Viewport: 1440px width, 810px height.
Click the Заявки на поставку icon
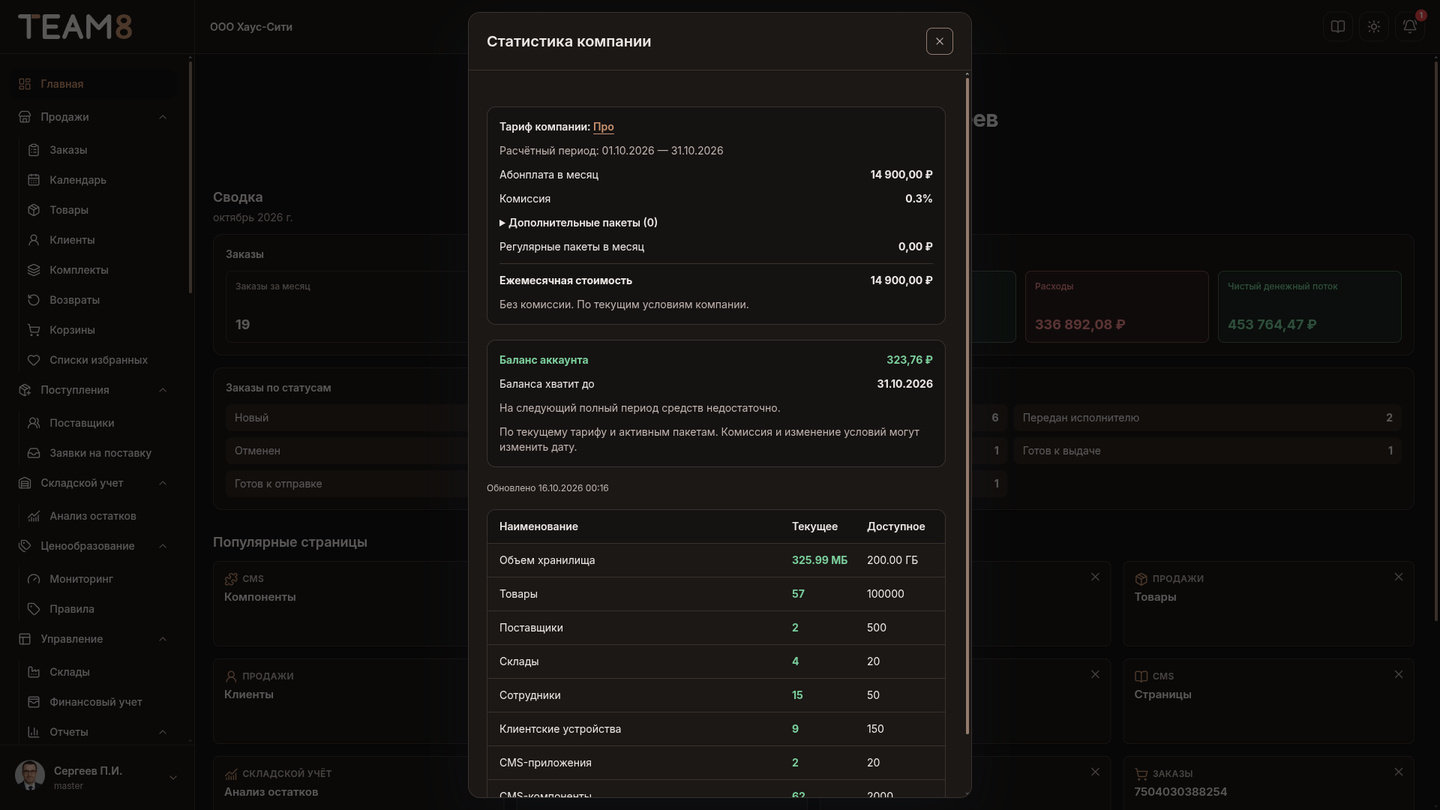34,453
